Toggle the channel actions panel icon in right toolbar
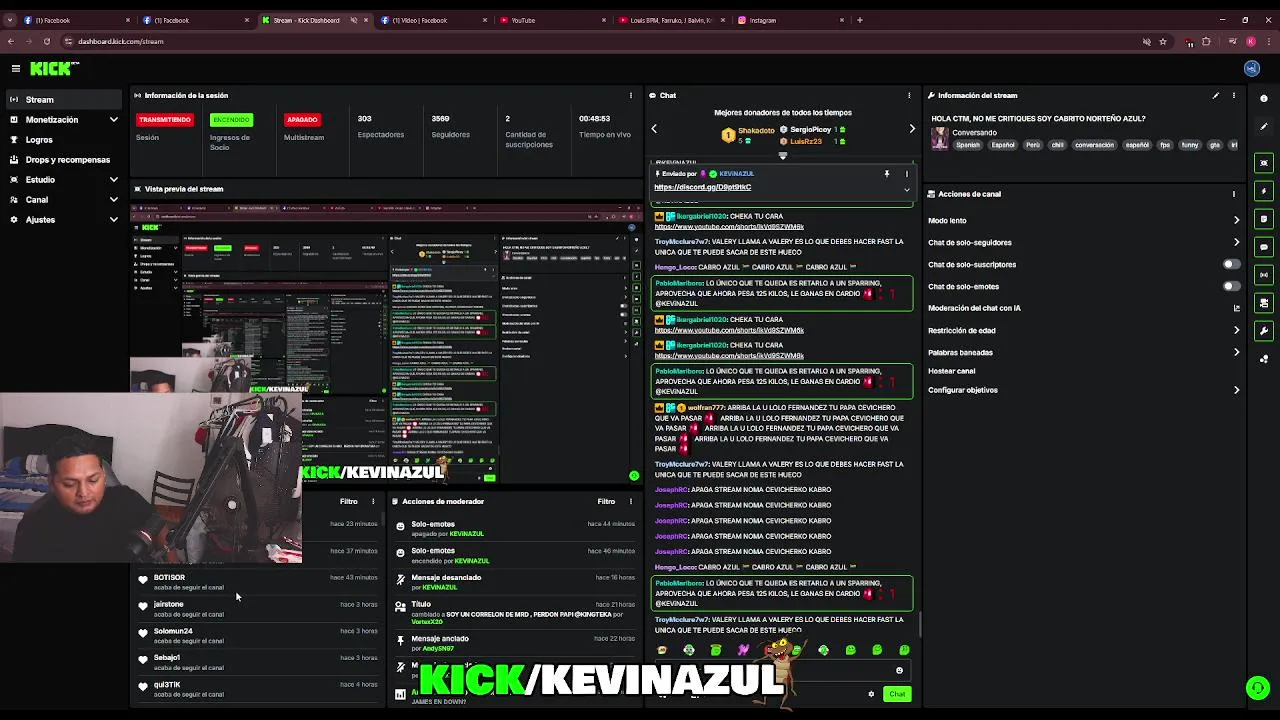This screenshot has height=720, width=1280. tap(1264, 303)
